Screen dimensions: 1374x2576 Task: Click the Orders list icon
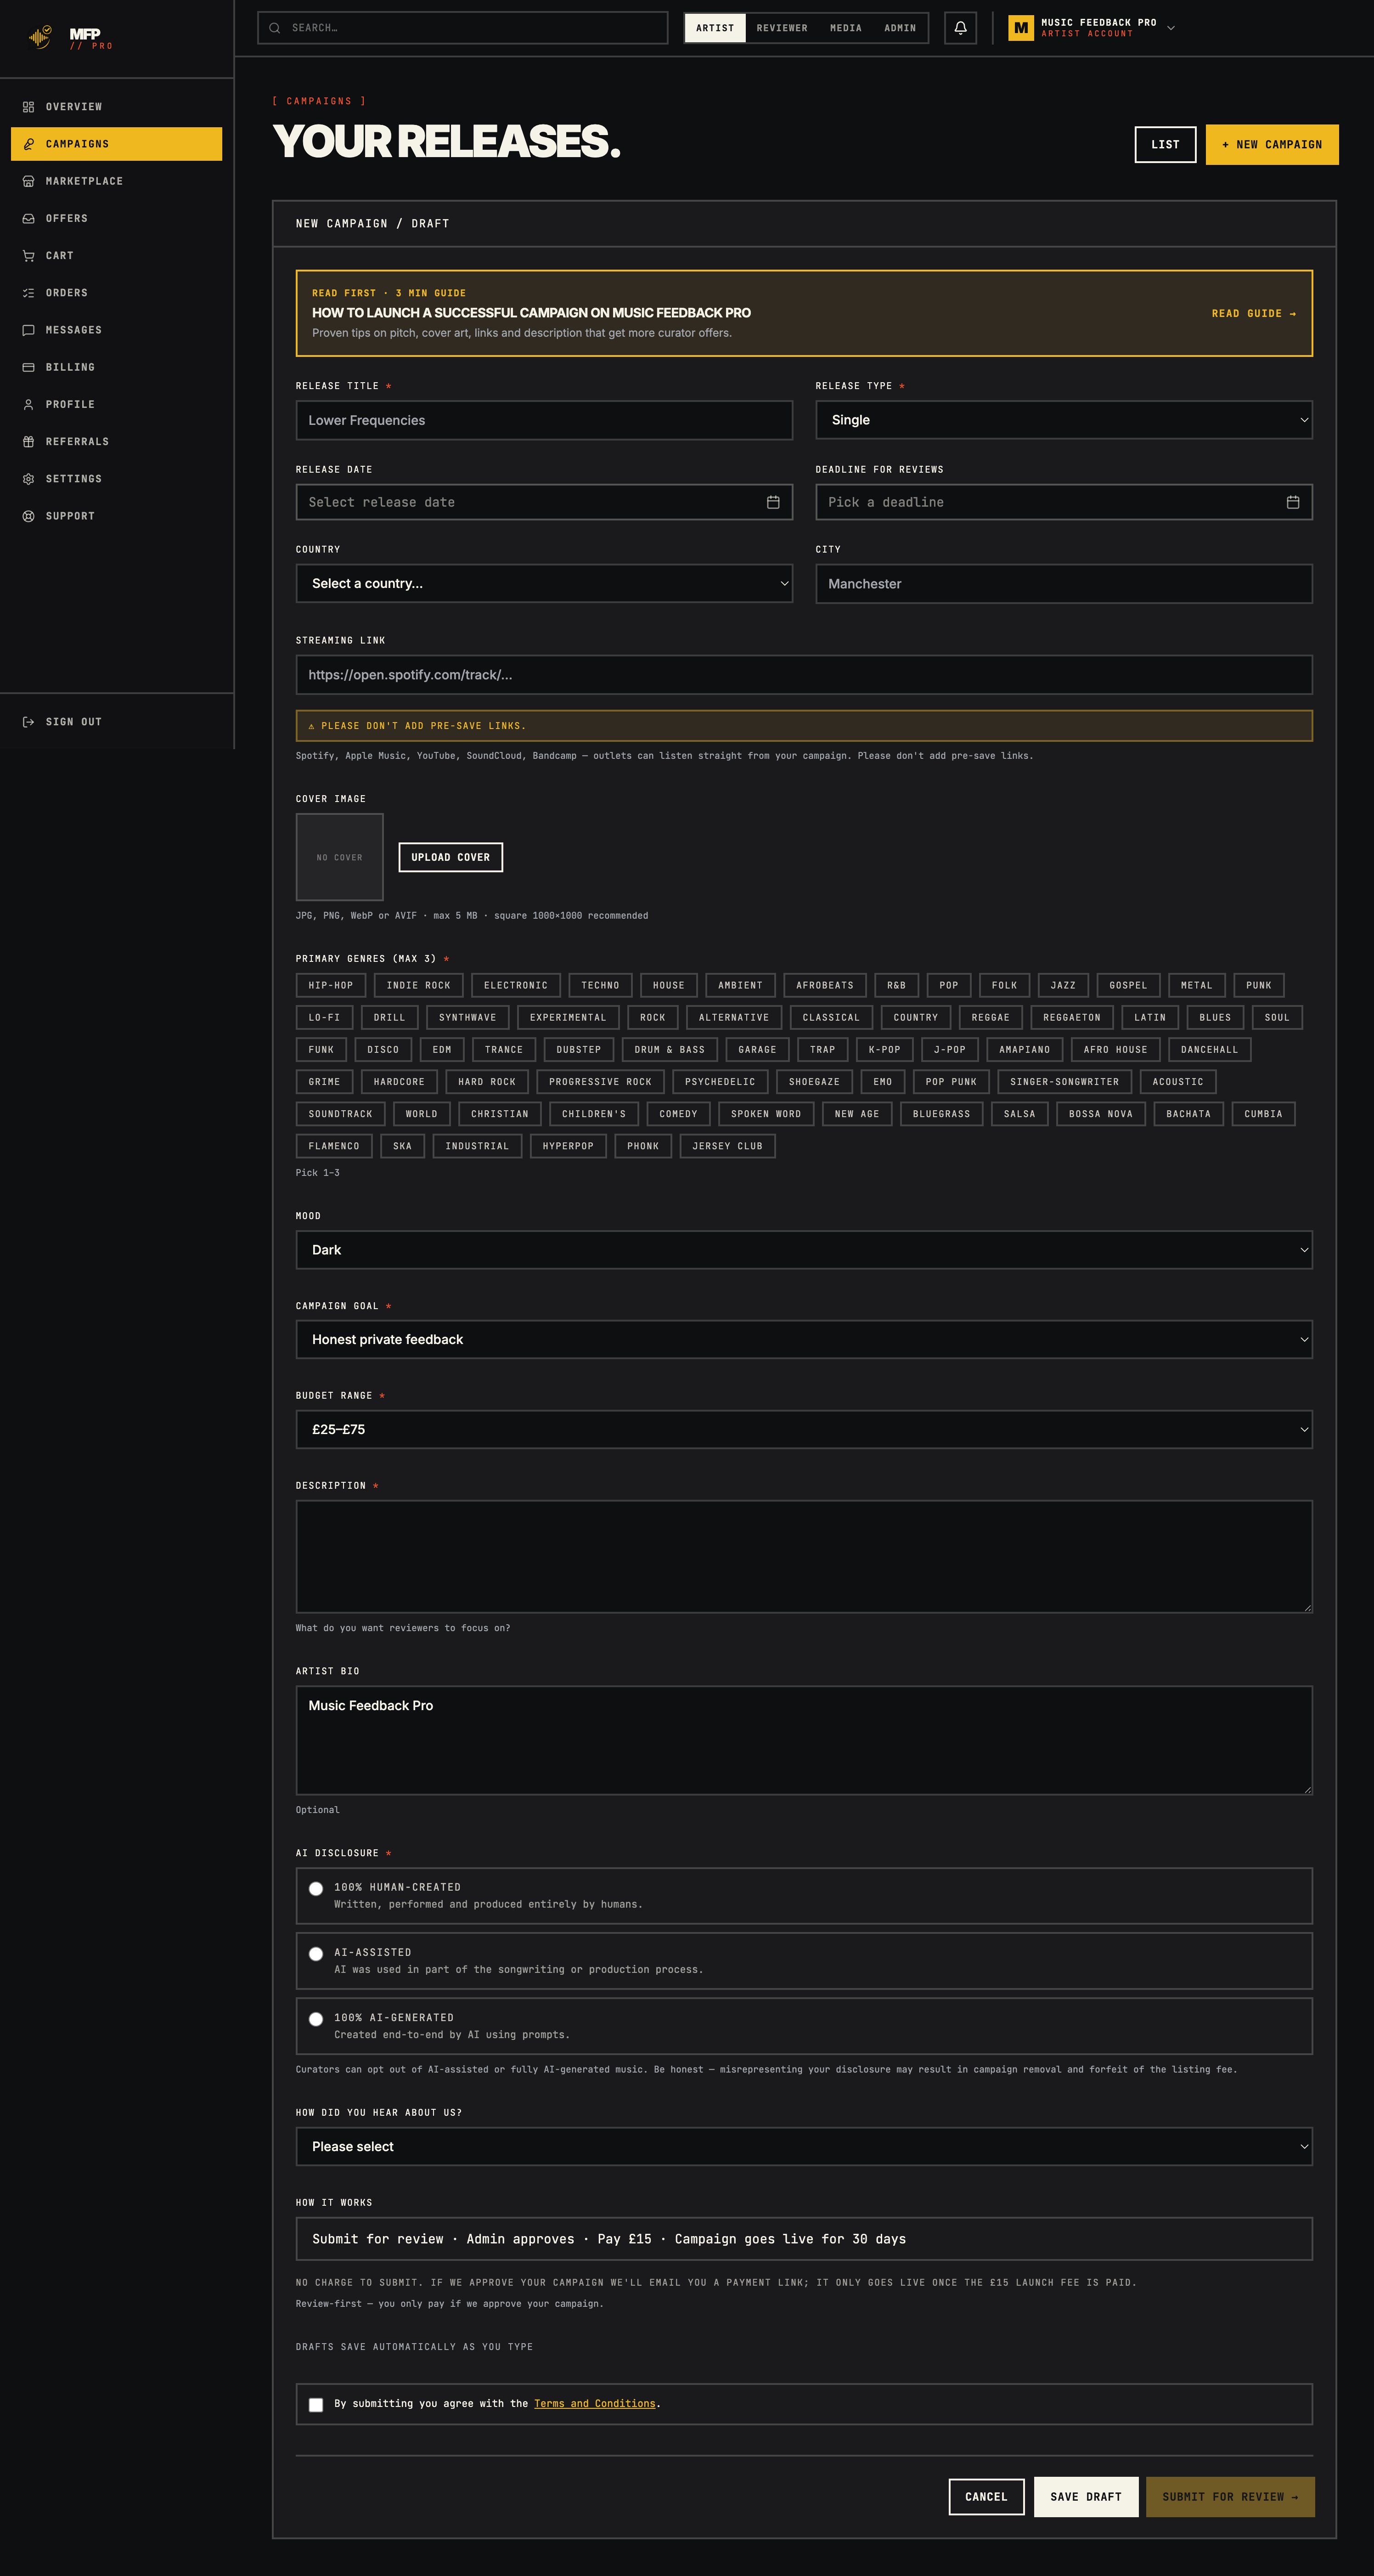coord(28,293)
